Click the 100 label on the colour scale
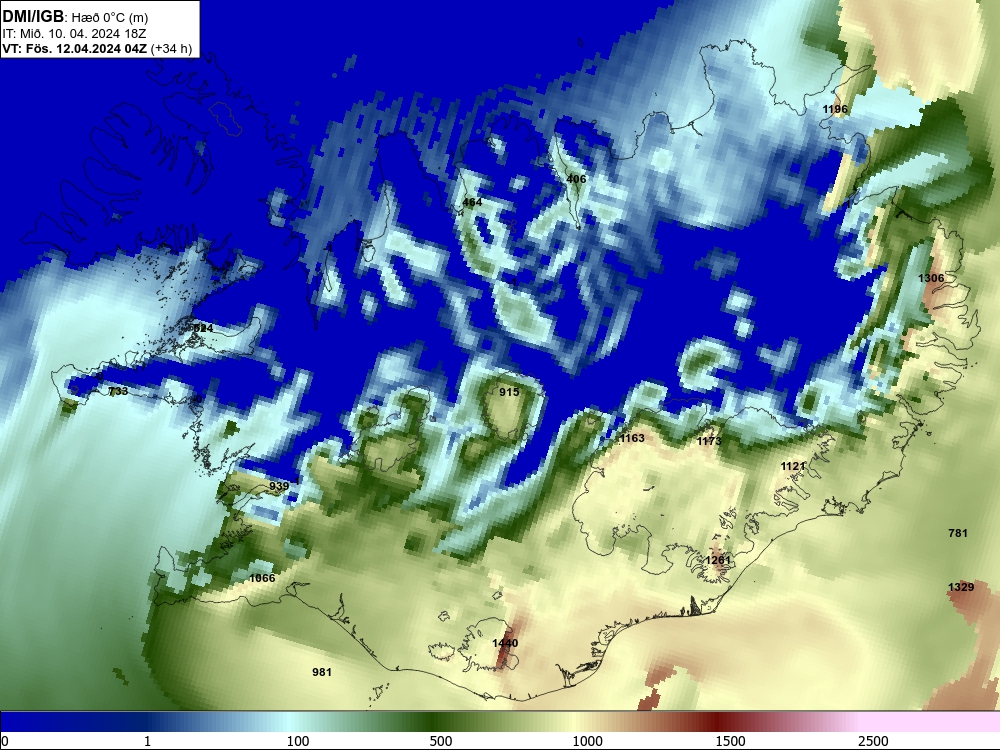This screenshot has height=750, width=1000. (x=298, y=741)
